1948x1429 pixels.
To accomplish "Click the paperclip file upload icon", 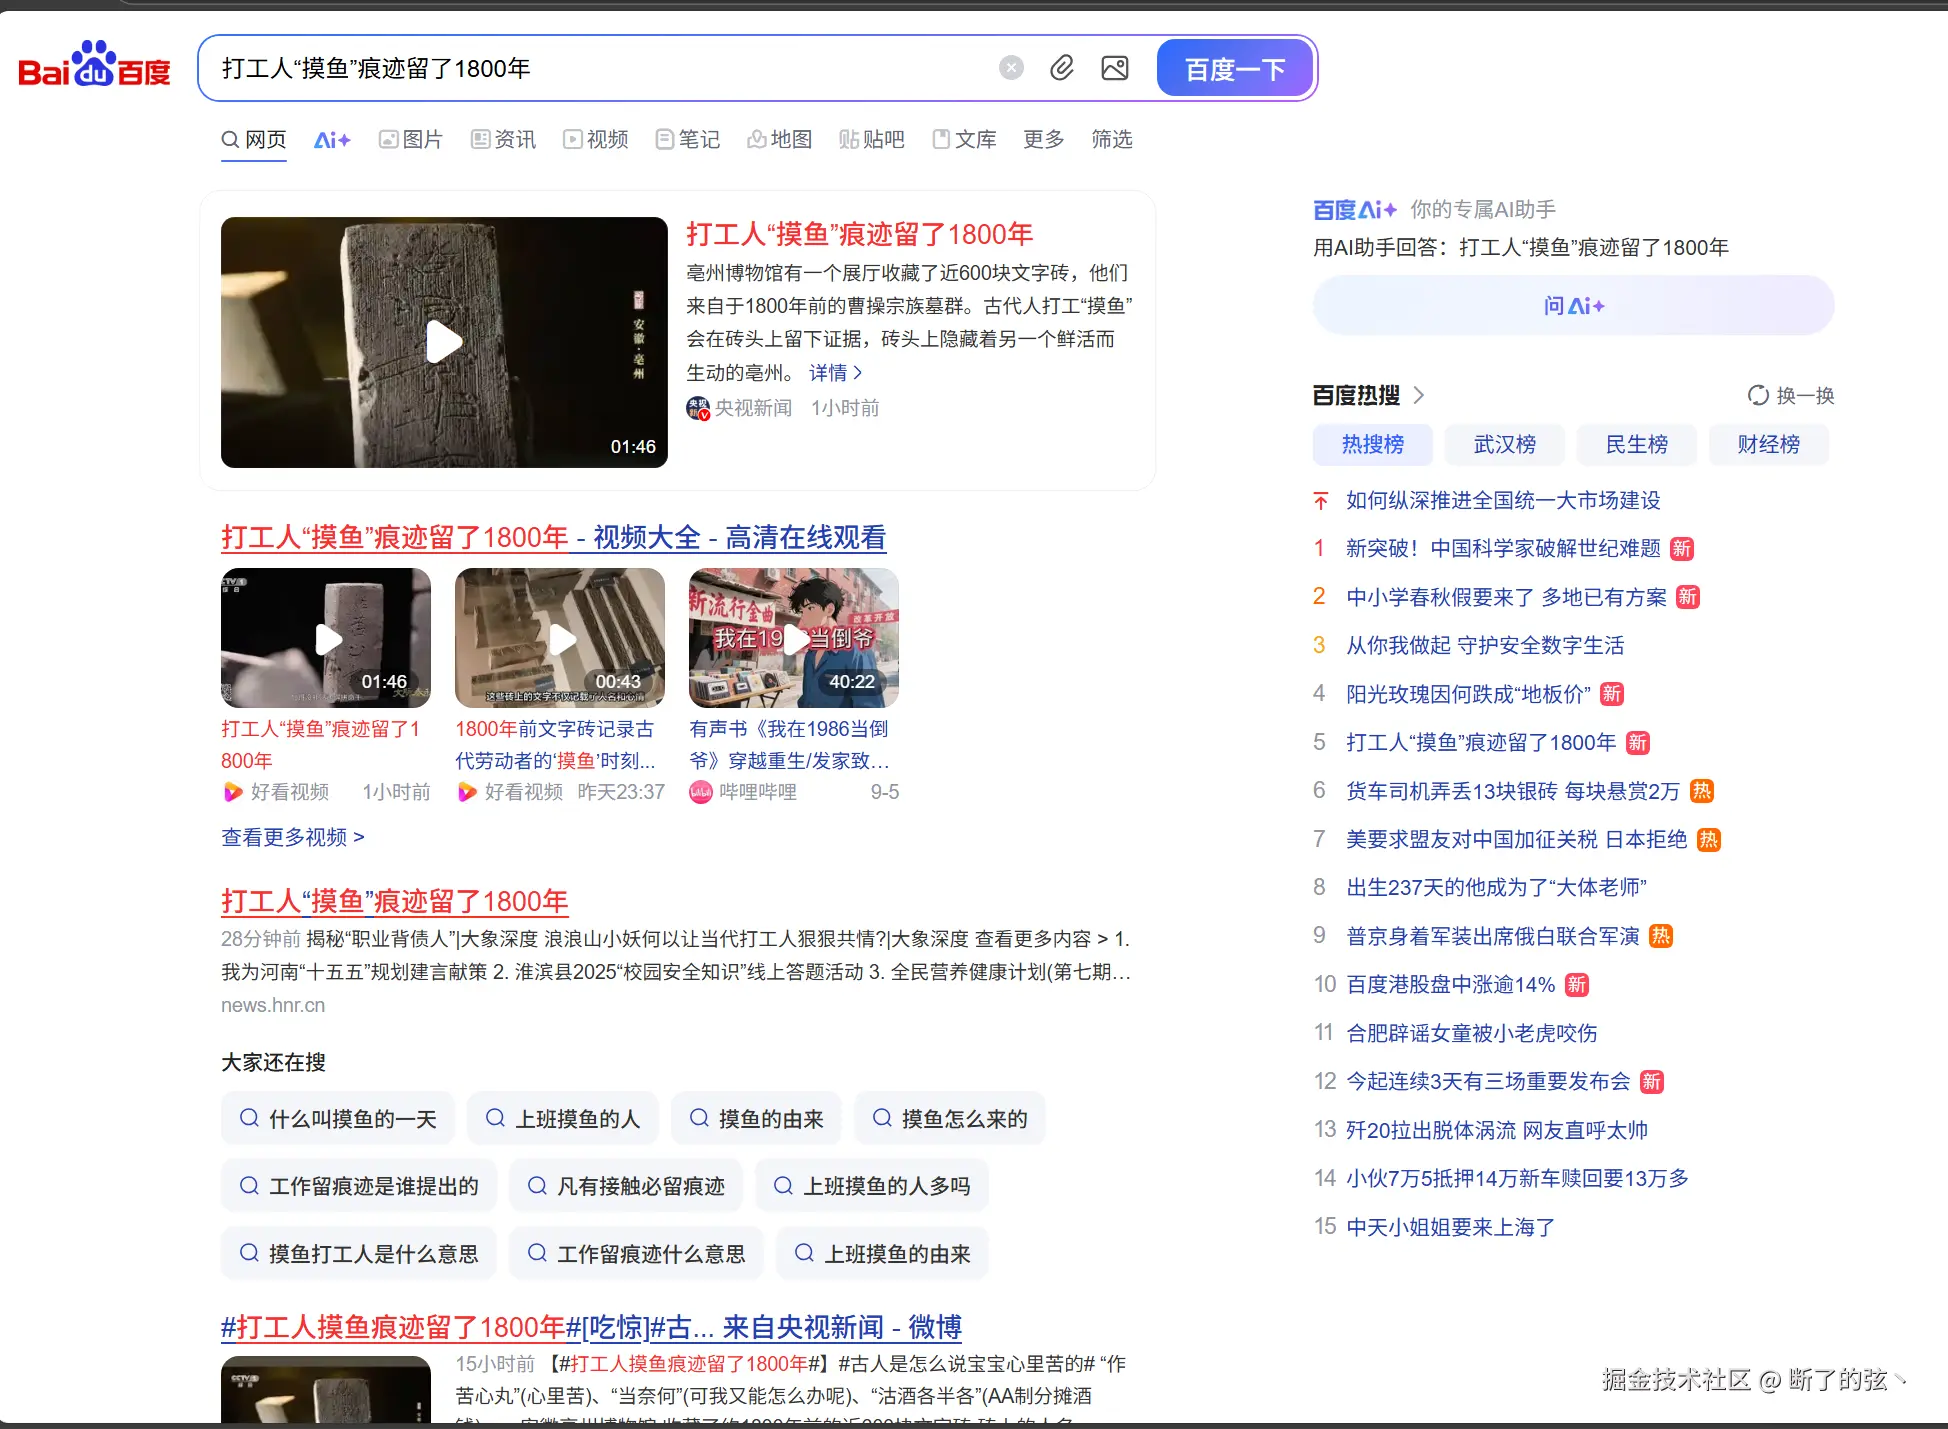I will pos(1062,68).
